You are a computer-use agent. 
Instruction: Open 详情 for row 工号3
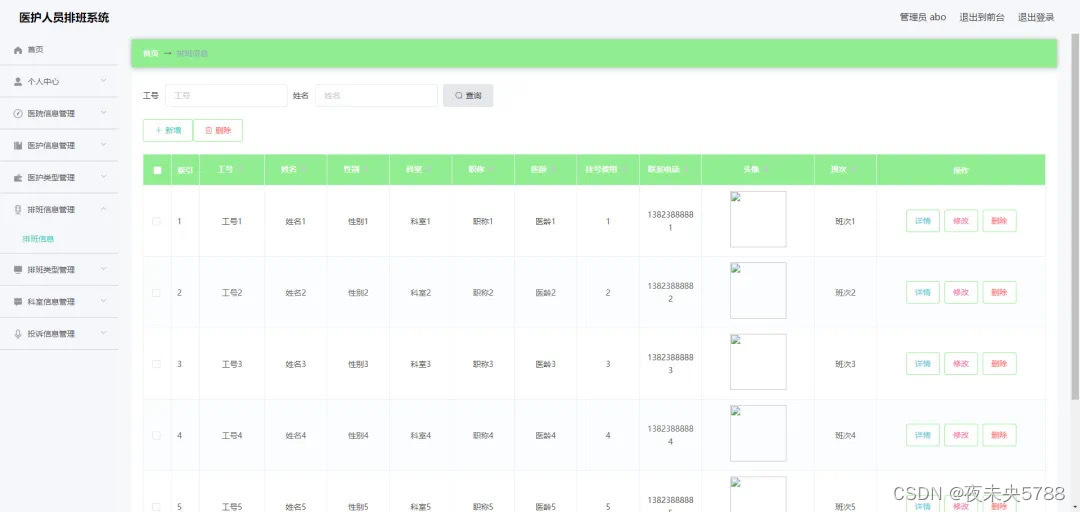922,364
